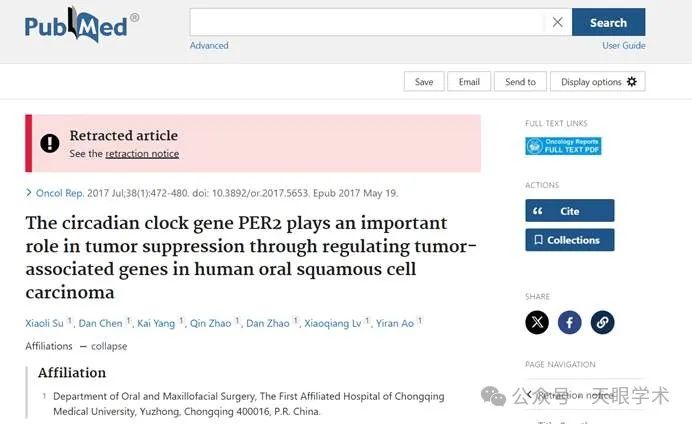Share article on Facebook icon

570,322
